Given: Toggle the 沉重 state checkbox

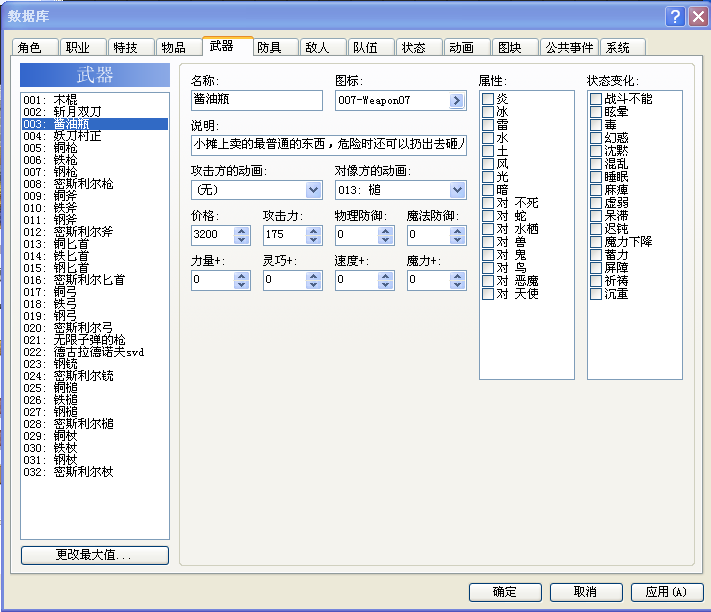Looking at the screenshot, I should pos(596,294).
